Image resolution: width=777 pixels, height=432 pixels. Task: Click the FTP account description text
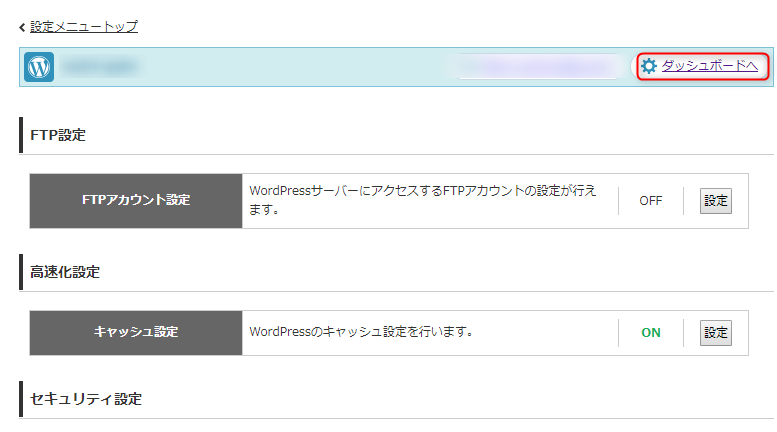(420, 200)
